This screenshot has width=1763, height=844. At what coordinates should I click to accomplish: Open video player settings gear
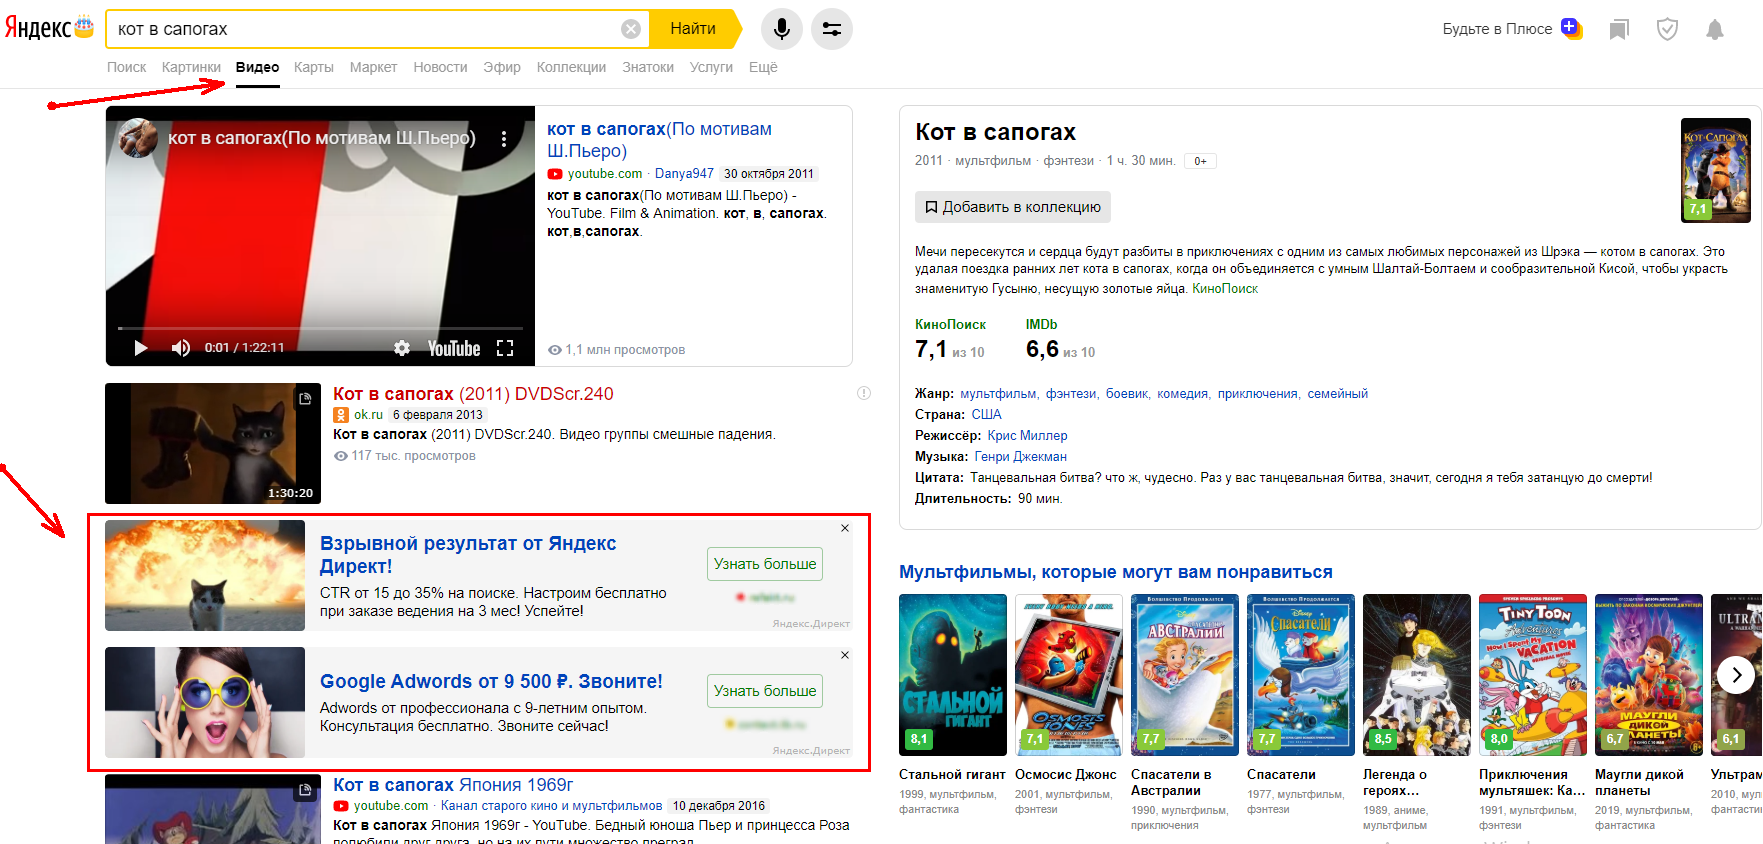pyautogui.click(x=402, y=348)
